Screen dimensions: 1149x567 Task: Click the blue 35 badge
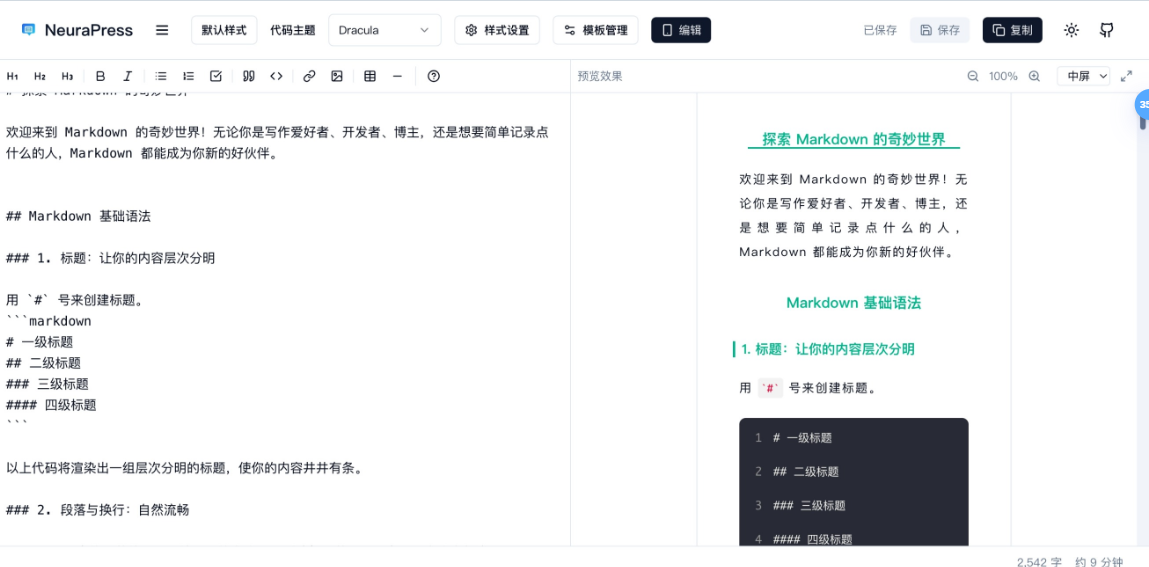coord(1142,105)
